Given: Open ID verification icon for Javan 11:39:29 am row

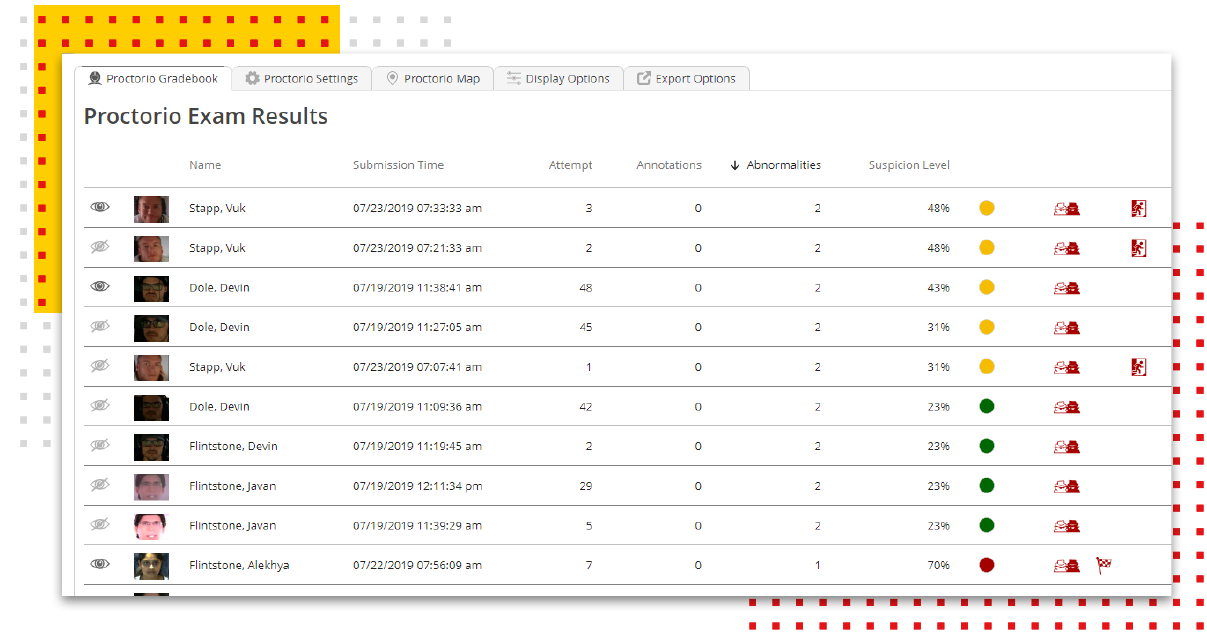Looking at the screenshot, I should click(1066, 526).
